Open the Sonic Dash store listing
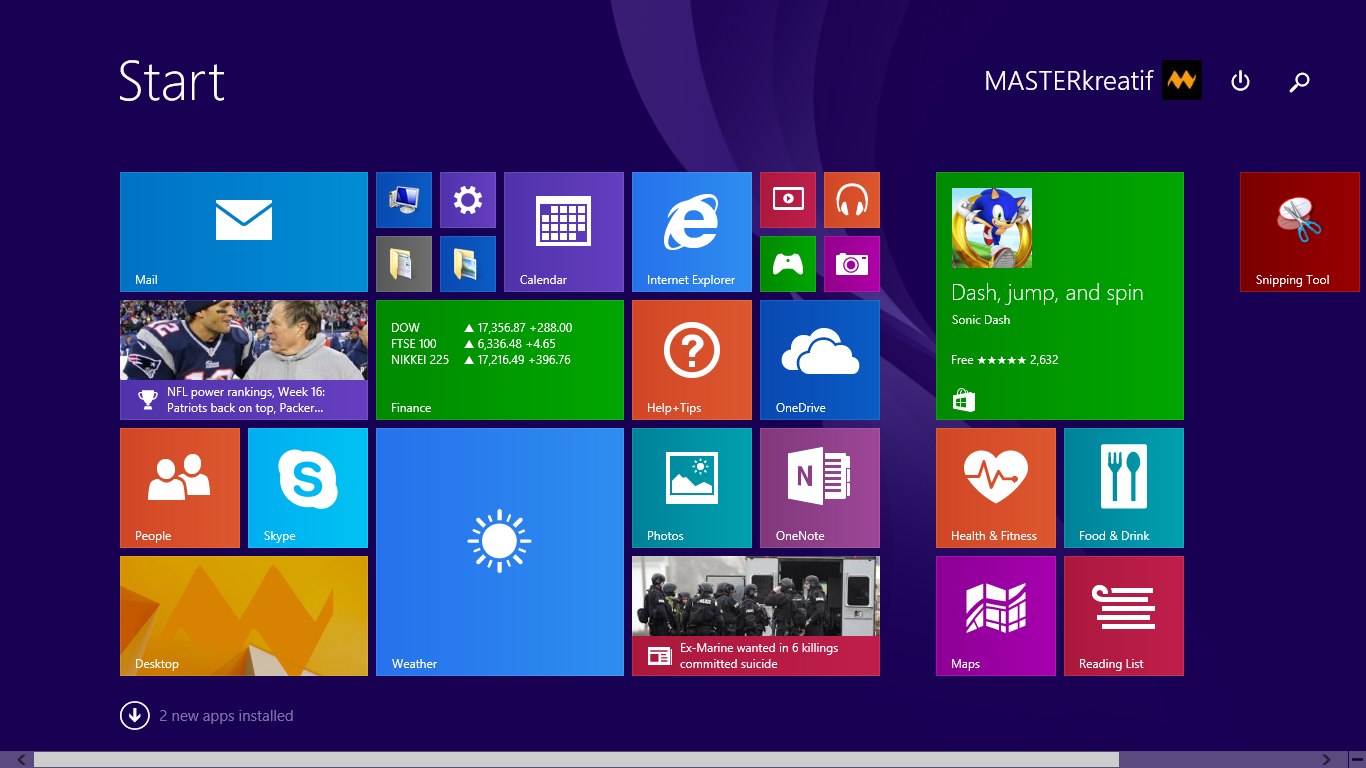Viewport: 1366px width, 768px height. point(1059,296)
